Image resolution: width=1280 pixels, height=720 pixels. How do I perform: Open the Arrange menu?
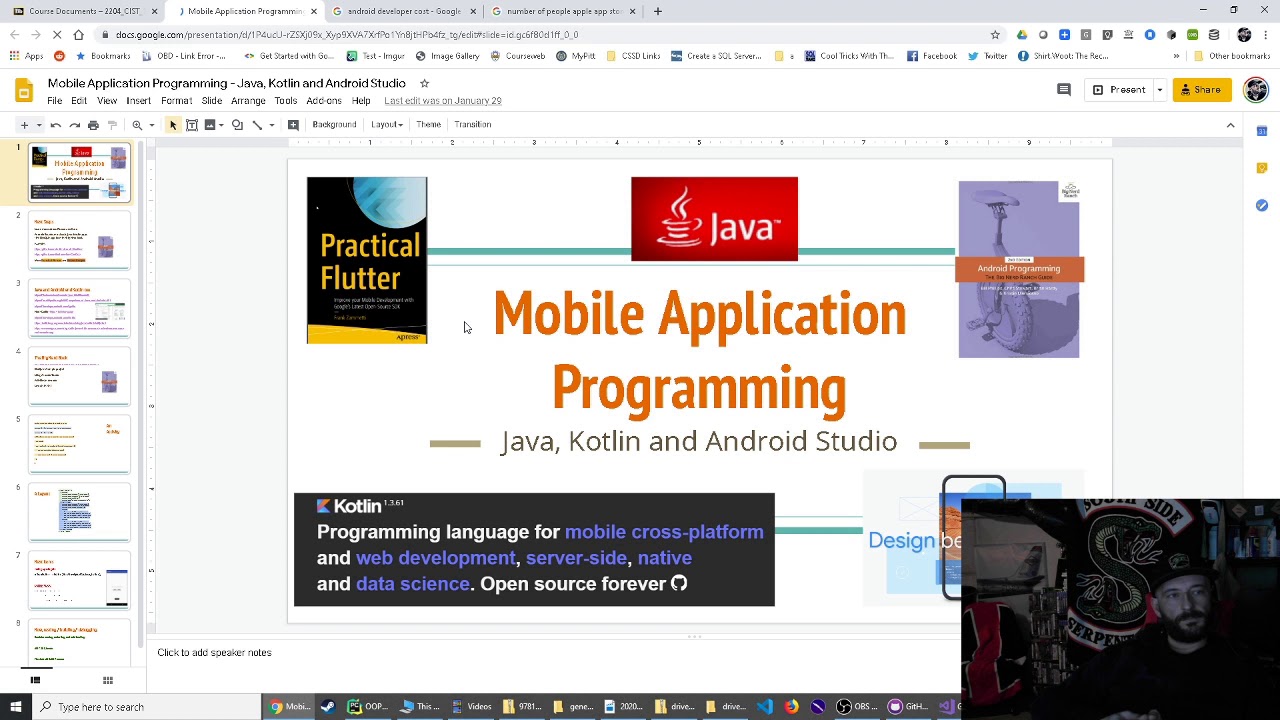248,101
